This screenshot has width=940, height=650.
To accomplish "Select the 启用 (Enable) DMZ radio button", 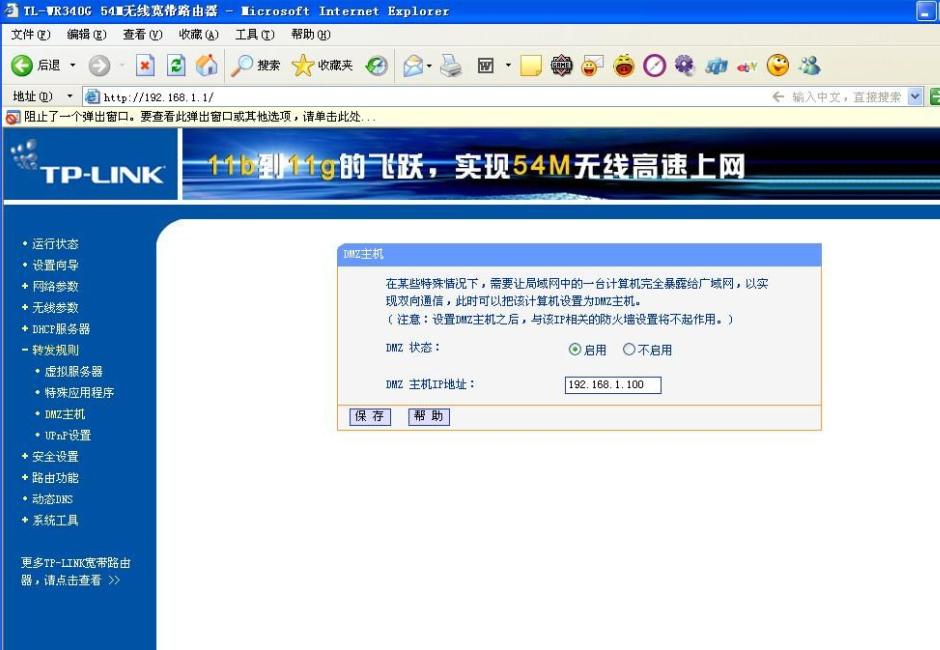I will tap(575, 350).
